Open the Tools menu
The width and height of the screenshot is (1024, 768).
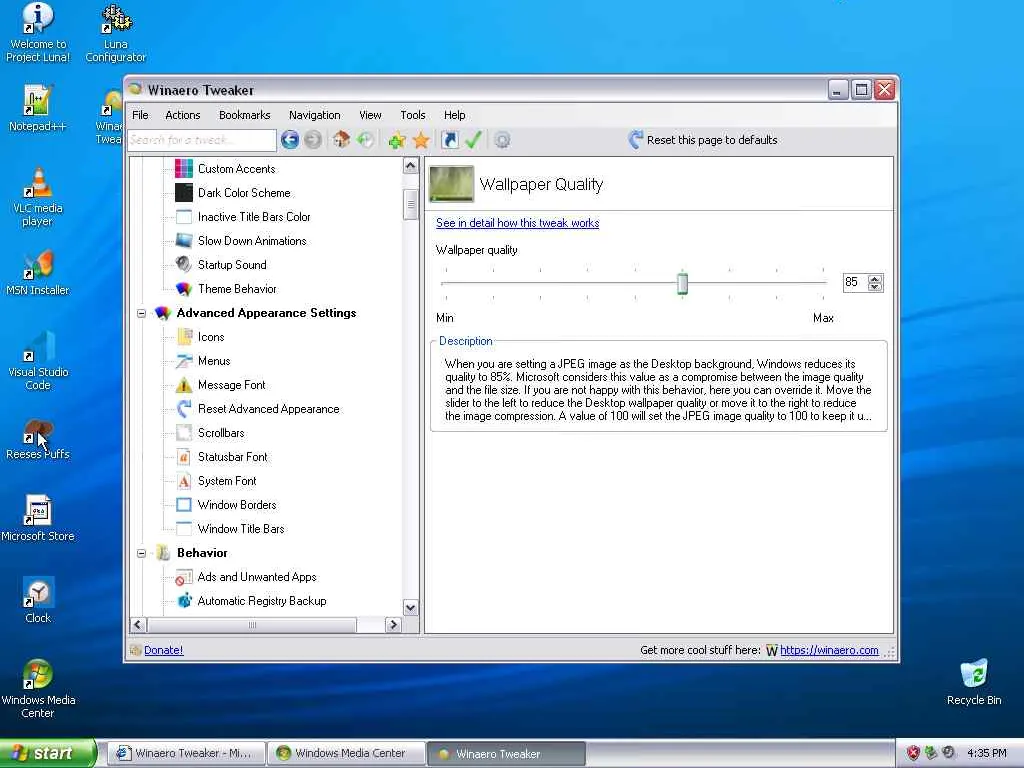click(x=412, y=115)
